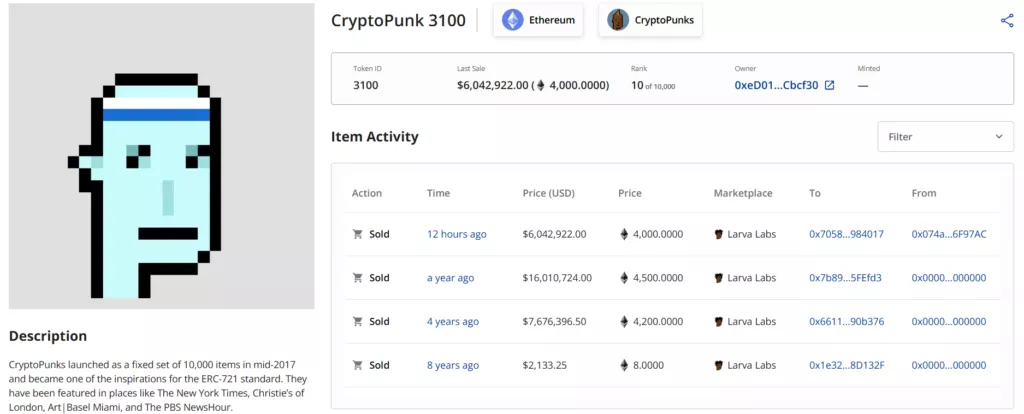Viewport: 1024px width, 414px height.
Task: Click the Ethereum logo icon
Action: pos(513,20)
